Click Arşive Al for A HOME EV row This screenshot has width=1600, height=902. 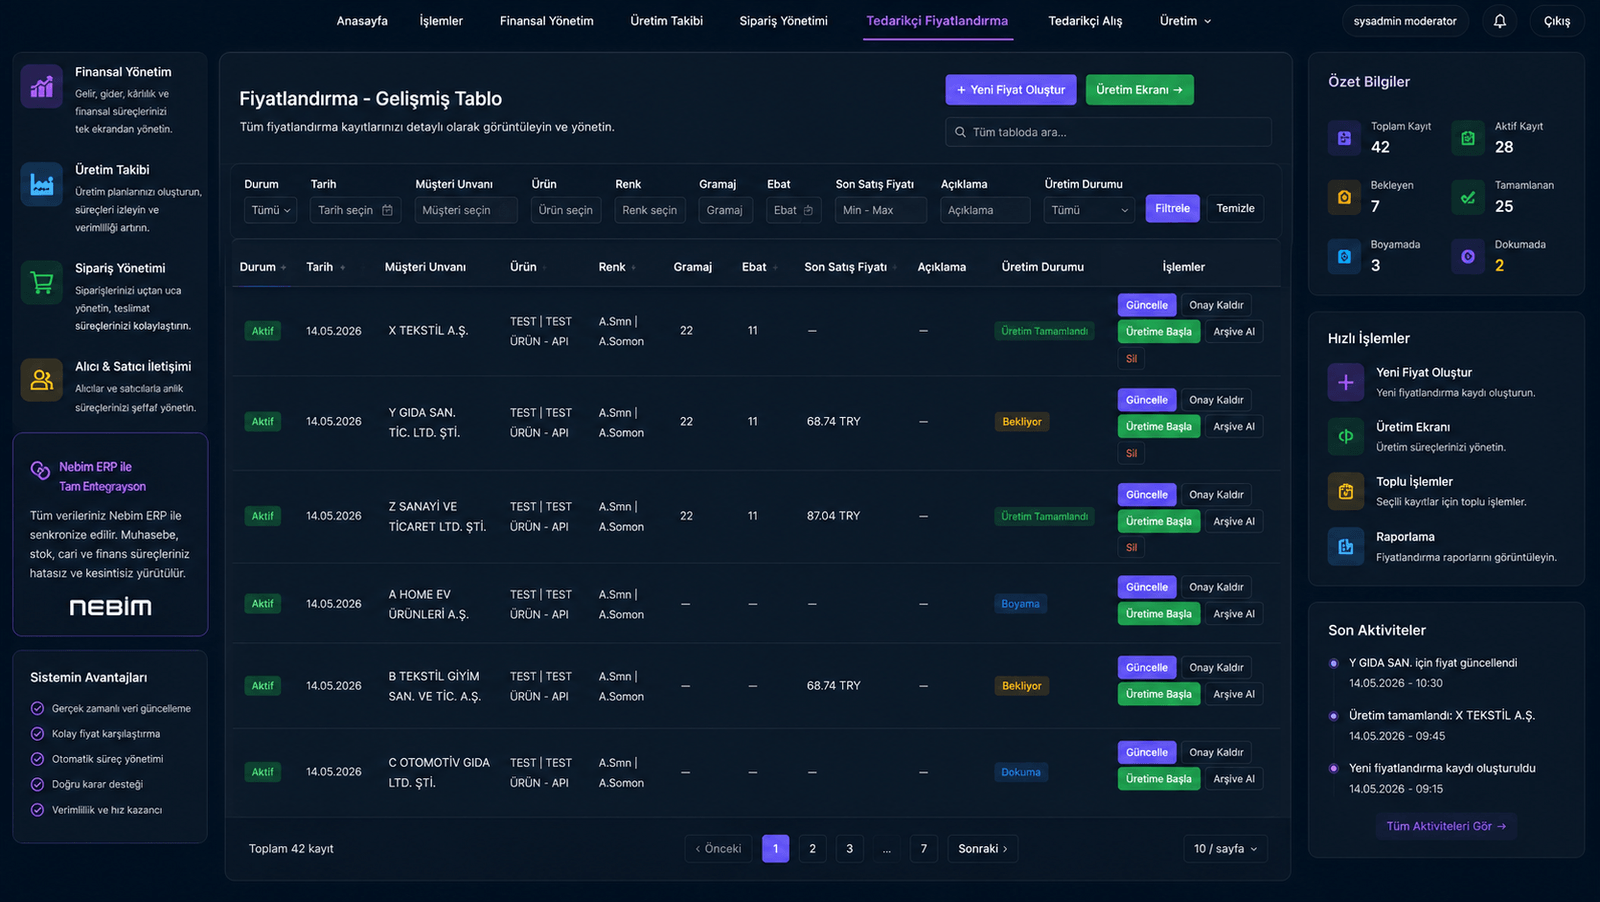pyautogui.click(x=1234, y=614)
